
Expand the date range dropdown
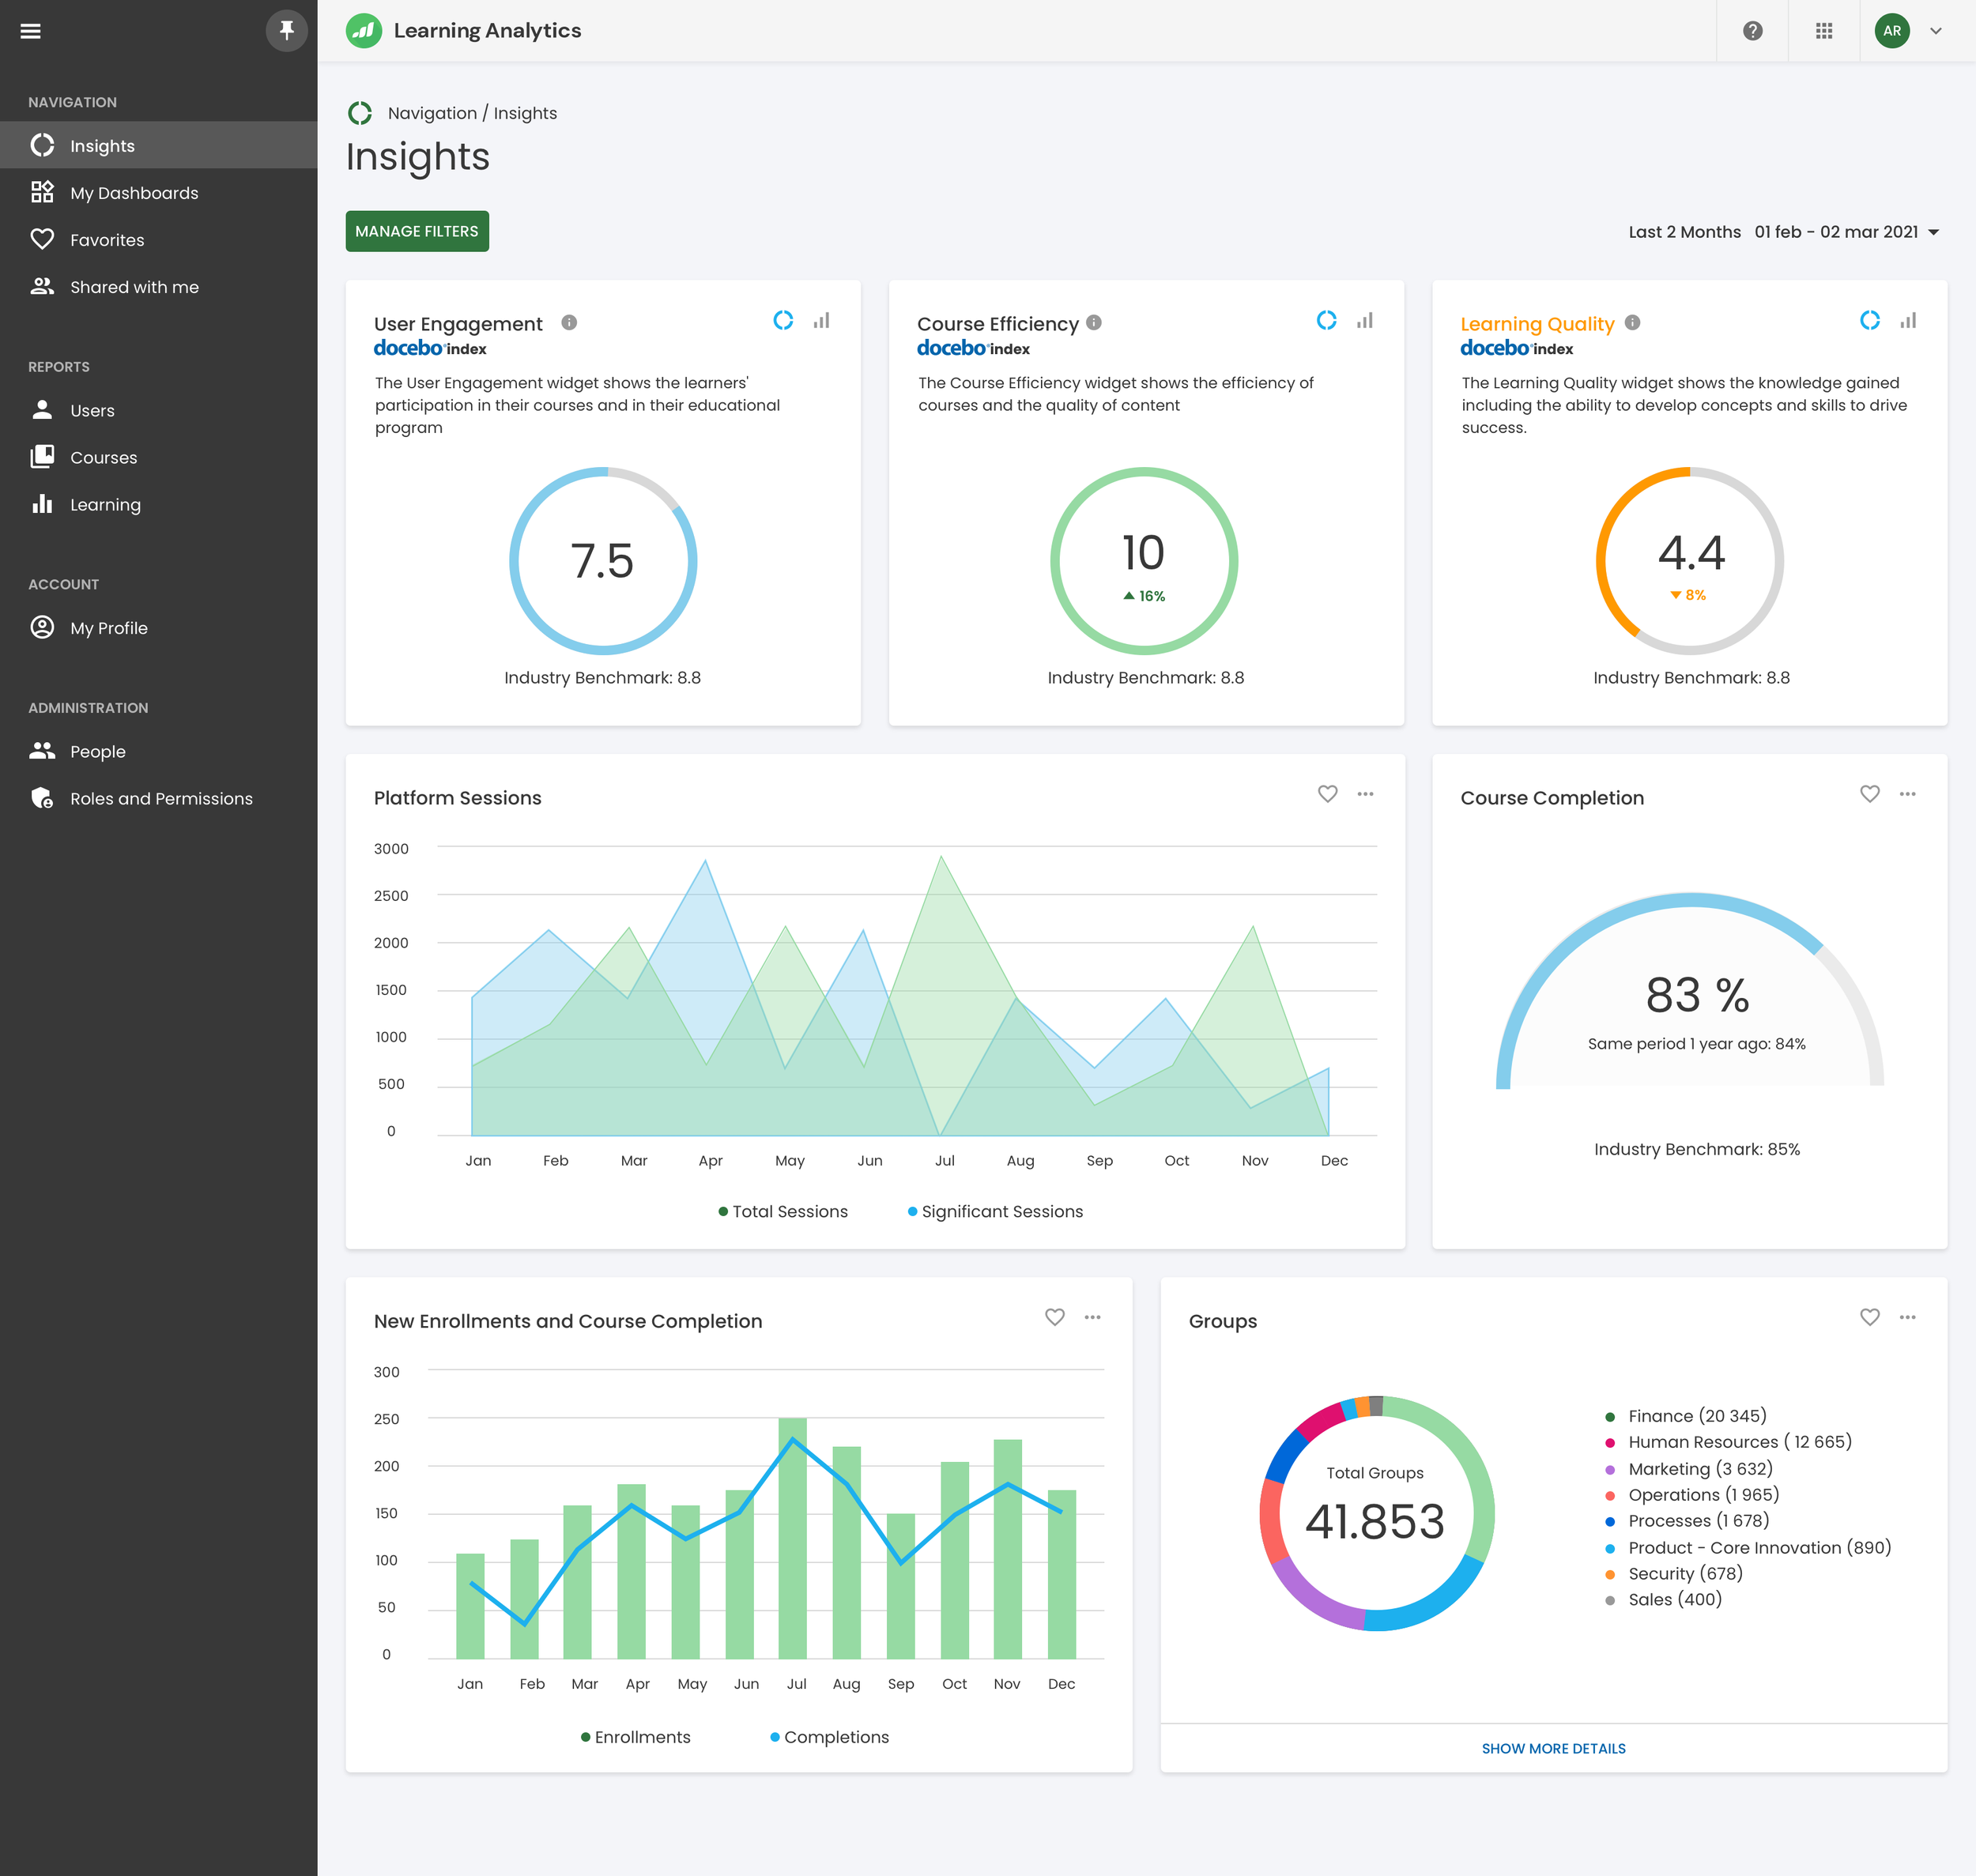(x=1933, y=232)
